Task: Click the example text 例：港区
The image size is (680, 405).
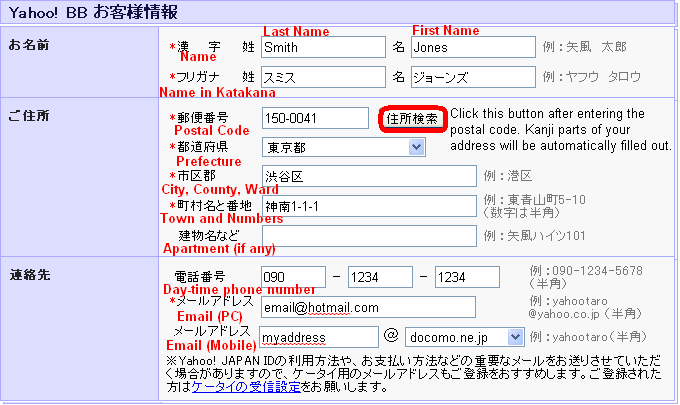Action: [x=508, y=176]
